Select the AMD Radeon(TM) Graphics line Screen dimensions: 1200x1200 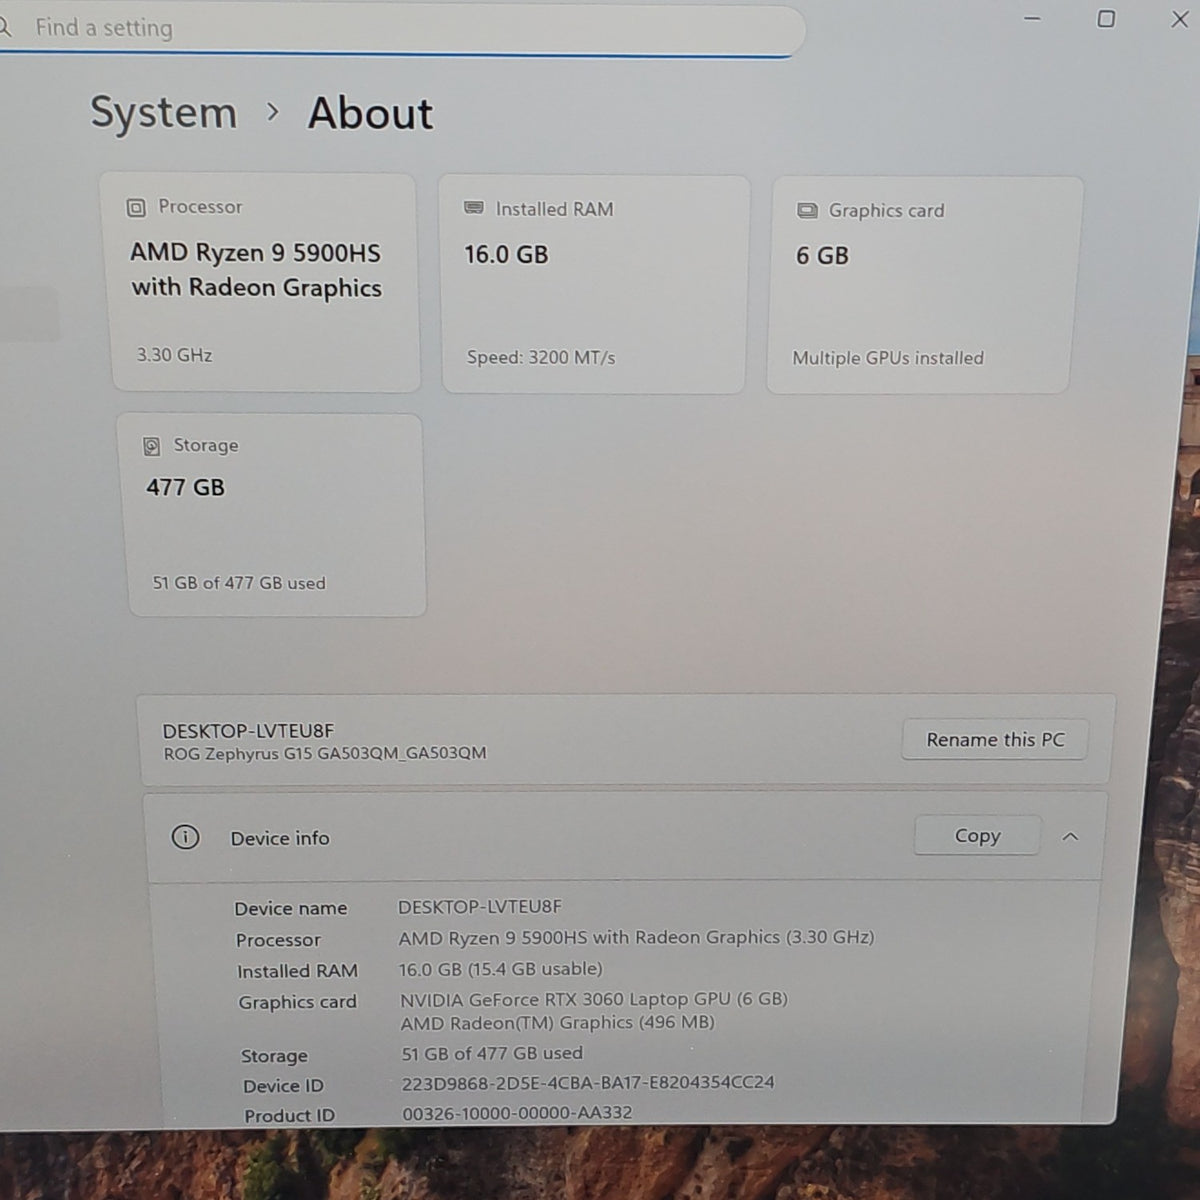[558, 1023]
